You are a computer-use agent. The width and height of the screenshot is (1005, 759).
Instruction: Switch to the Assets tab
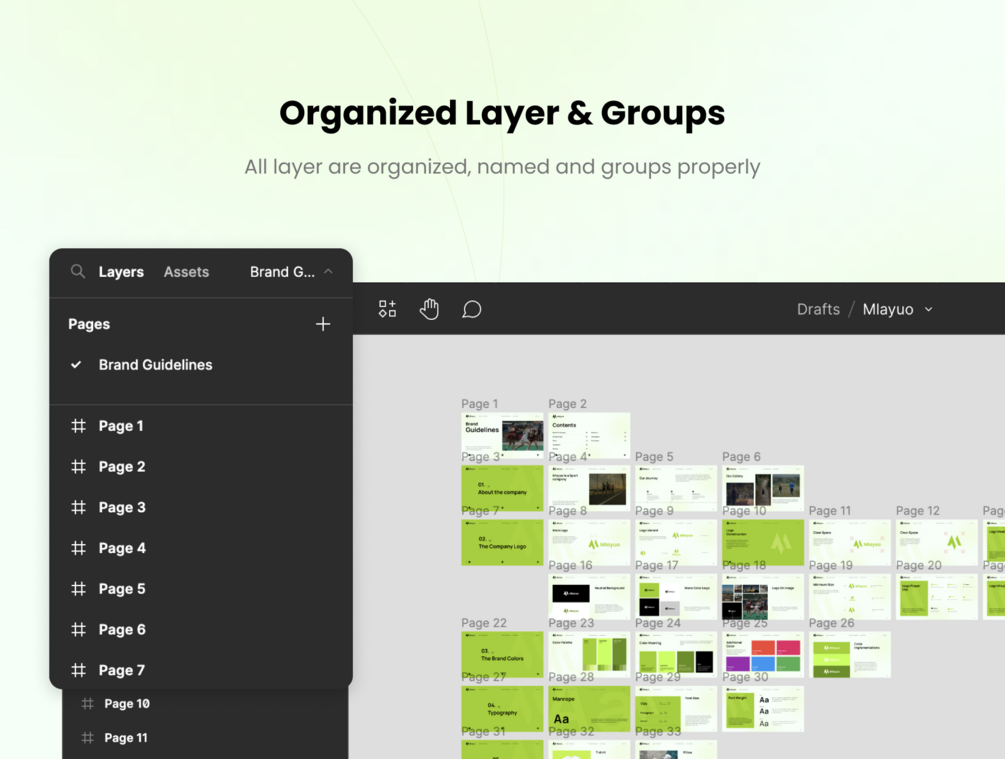tap(186, 272)
